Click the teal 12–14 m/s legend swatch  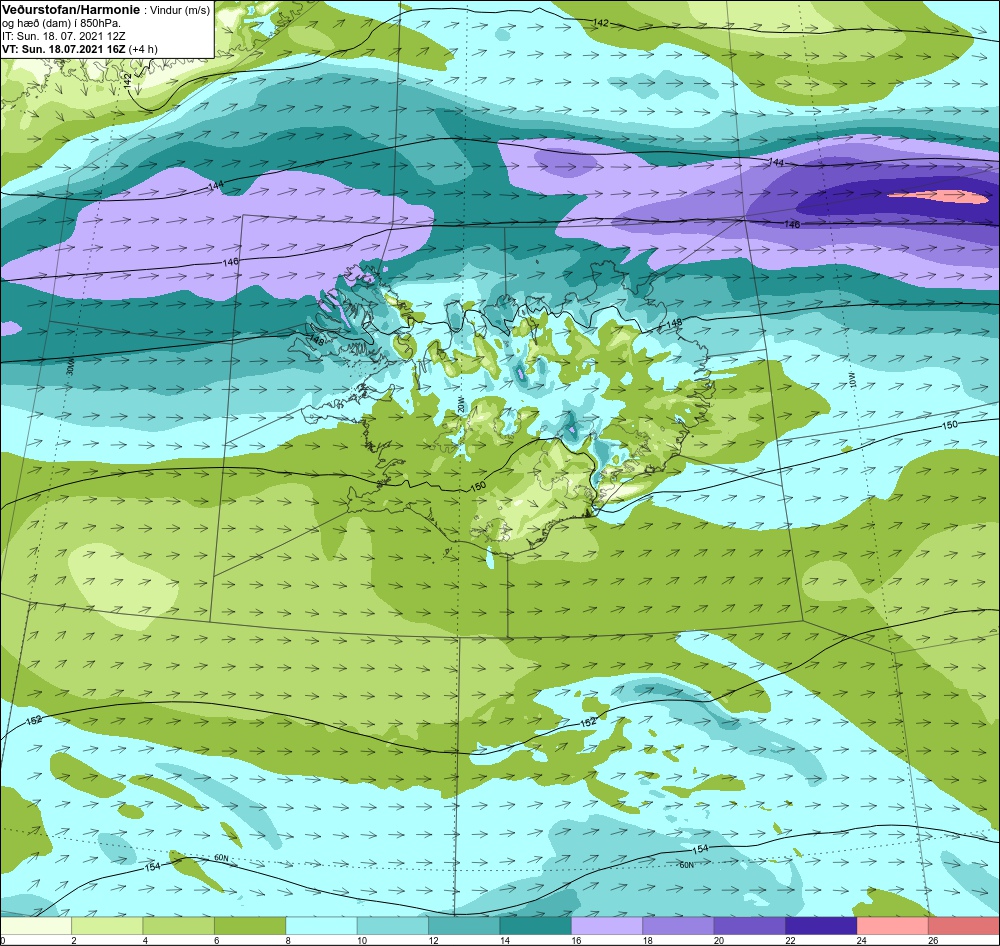point(464,926)
